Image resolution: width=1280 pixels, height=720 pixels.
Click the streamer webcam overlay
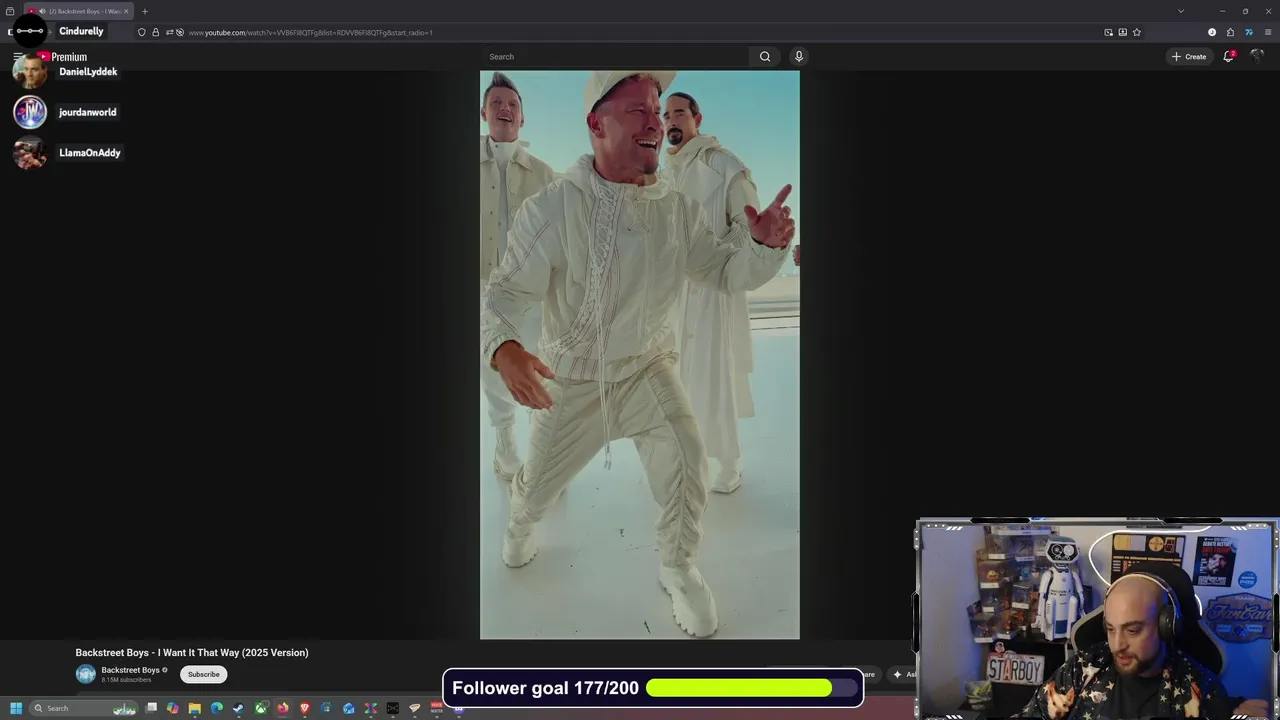click(1097, 619)
